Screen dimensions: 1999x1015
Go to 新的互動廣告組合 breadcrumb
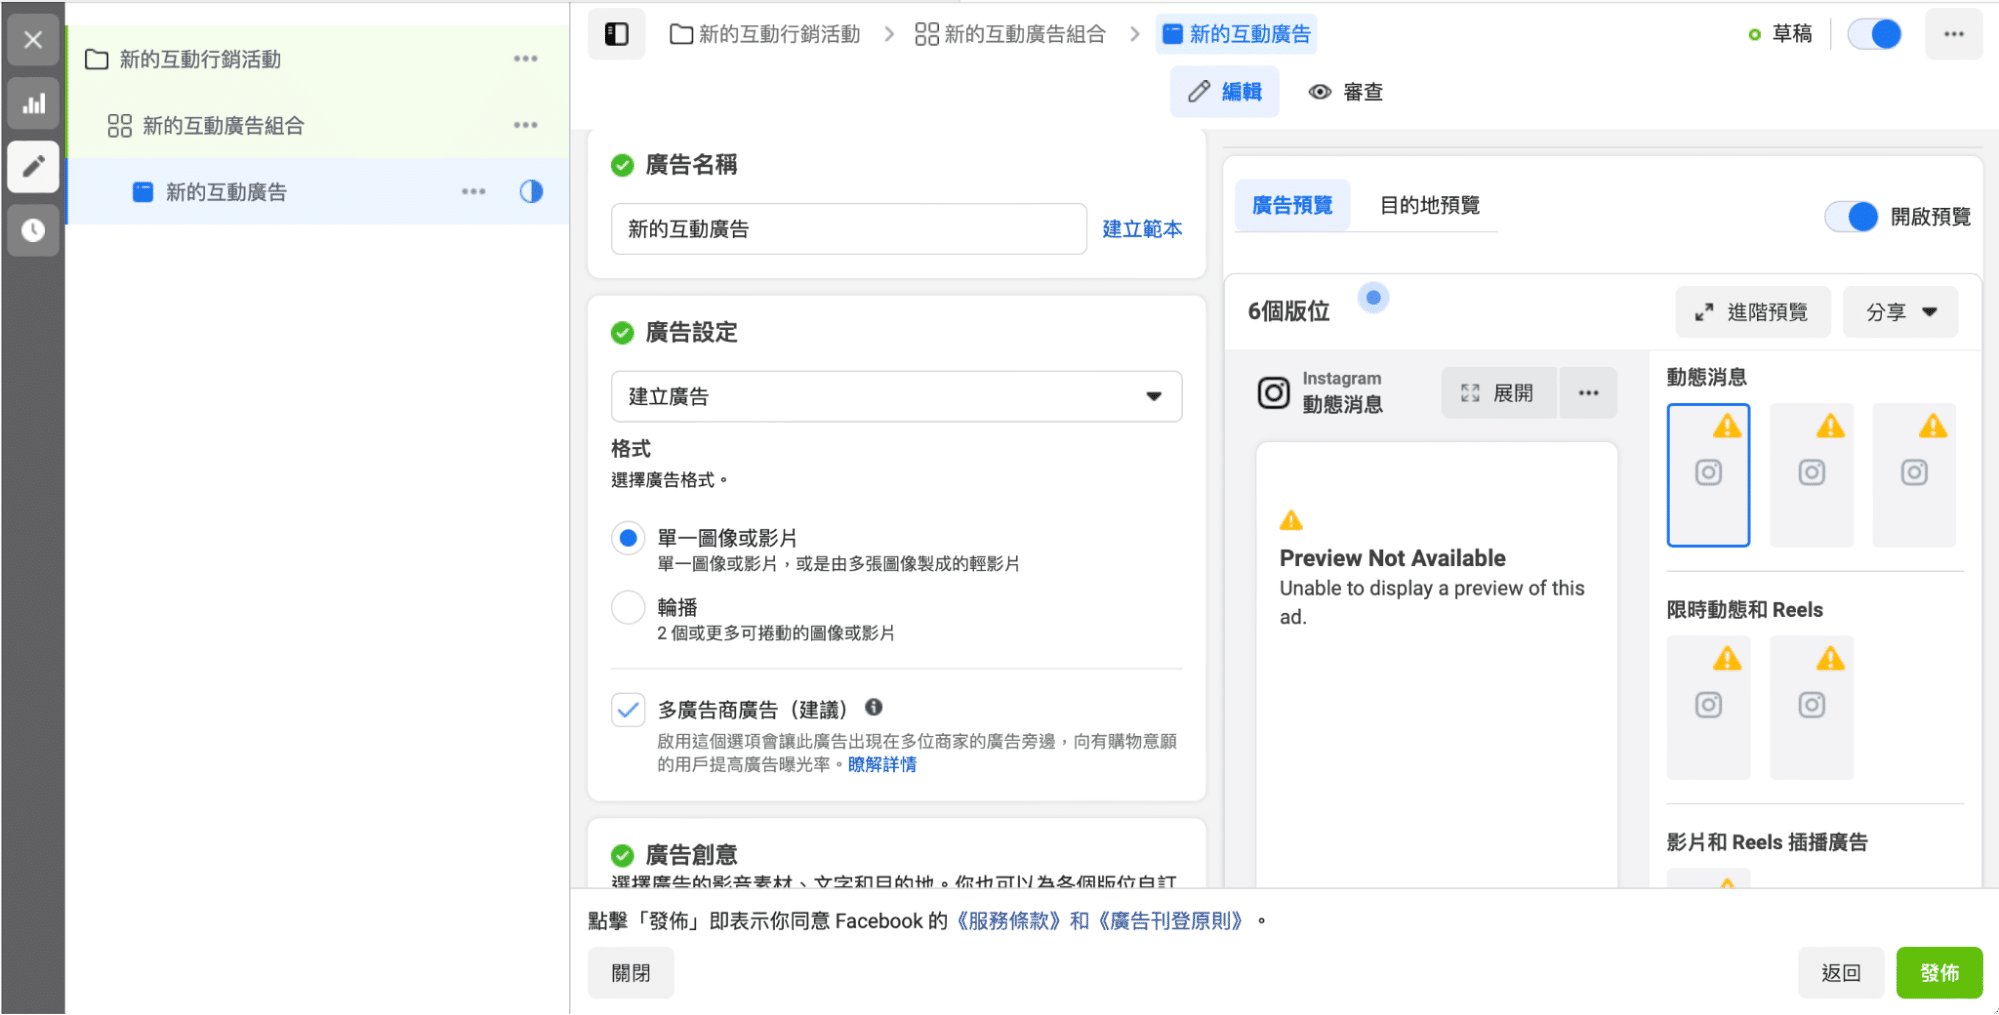point(1011,34)
